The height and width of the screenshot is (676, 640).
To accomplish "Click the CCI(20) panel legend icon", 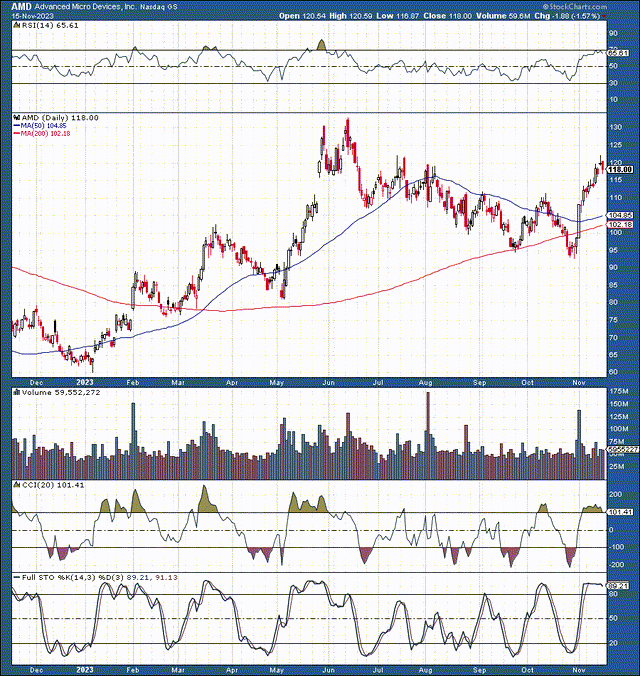I will 17,485.
